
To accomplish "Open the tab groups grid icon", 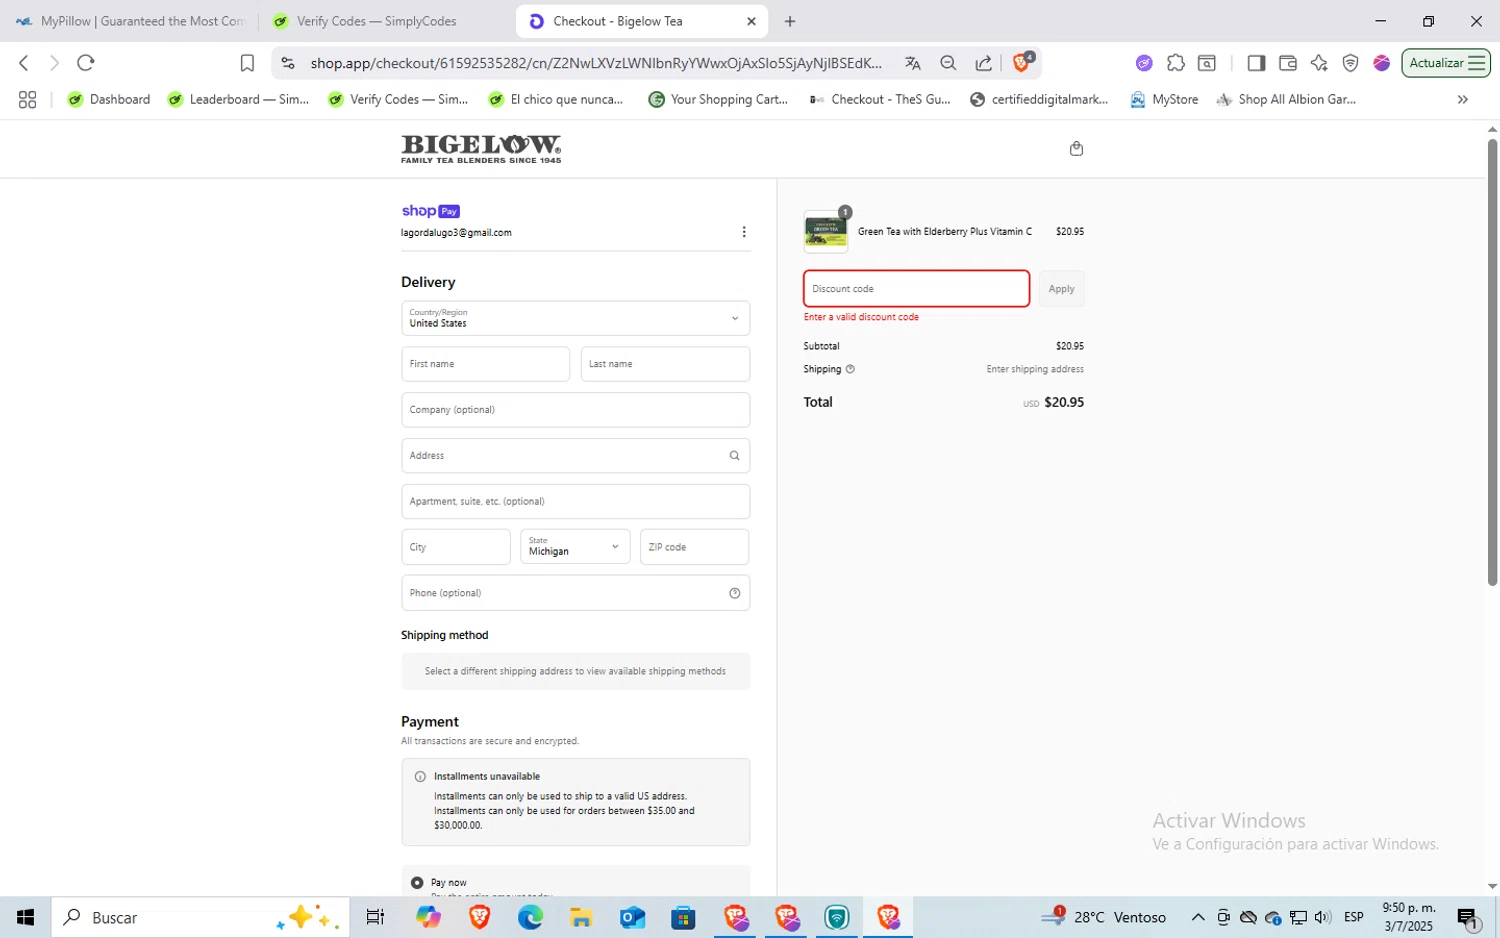I will 27,100.
